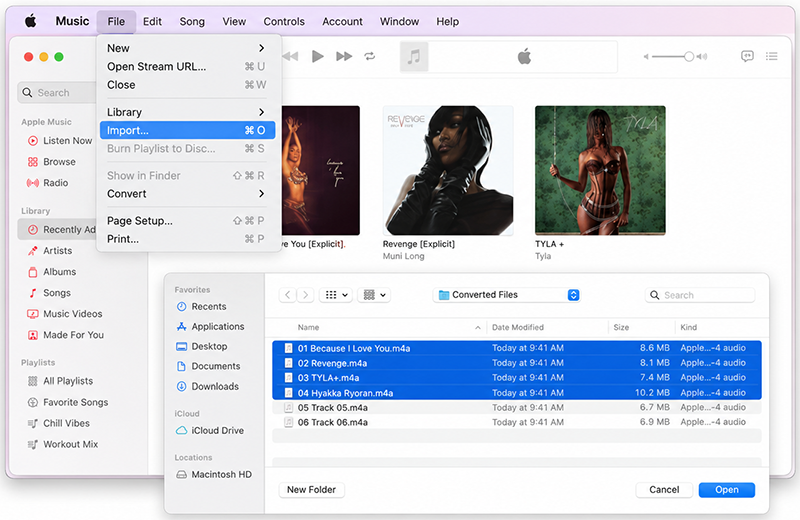Click the Cancel button

tap(664, 490)
